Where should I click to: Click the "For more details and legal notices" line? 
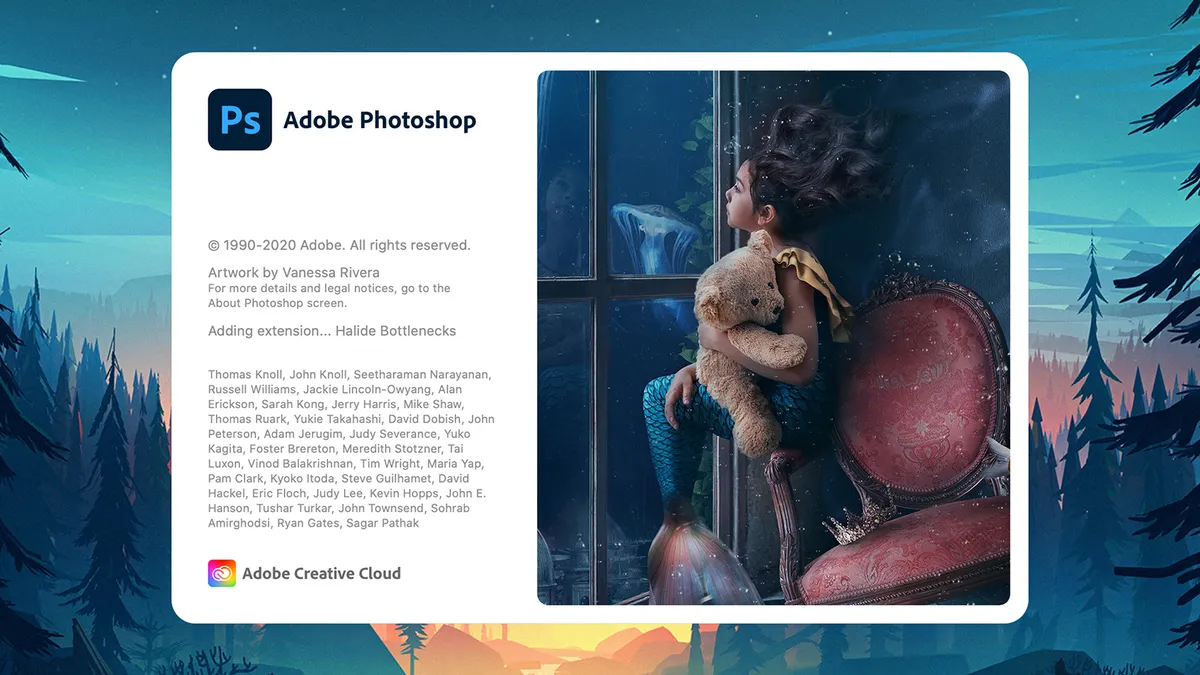(329, 288)
